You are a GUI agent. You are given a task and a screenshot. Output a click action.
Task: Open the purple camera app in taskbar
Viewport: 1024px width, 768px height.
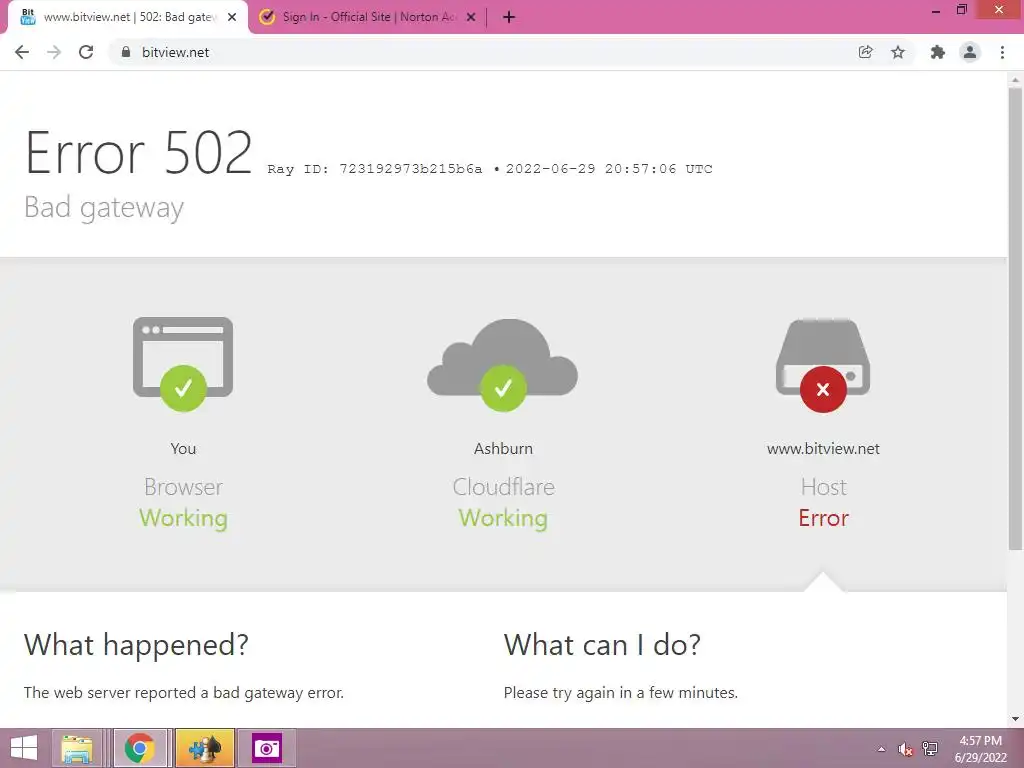(266, 748)
